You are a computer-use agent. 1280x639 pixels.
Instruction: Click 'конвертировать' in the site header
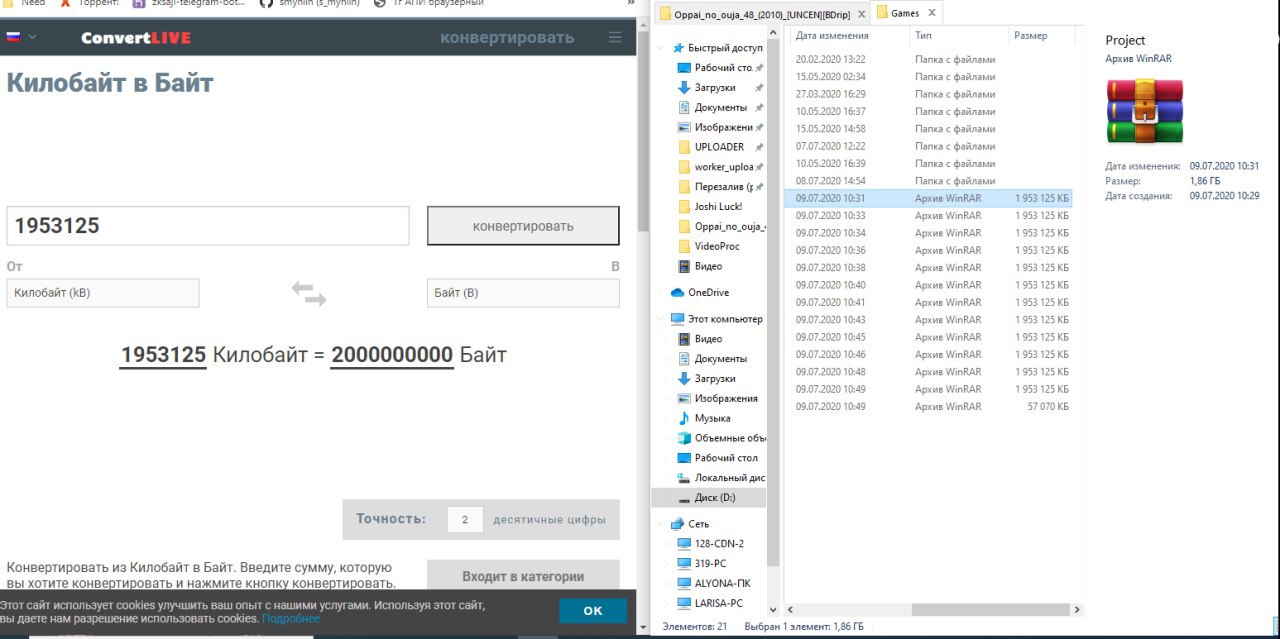tap(507, 37)
